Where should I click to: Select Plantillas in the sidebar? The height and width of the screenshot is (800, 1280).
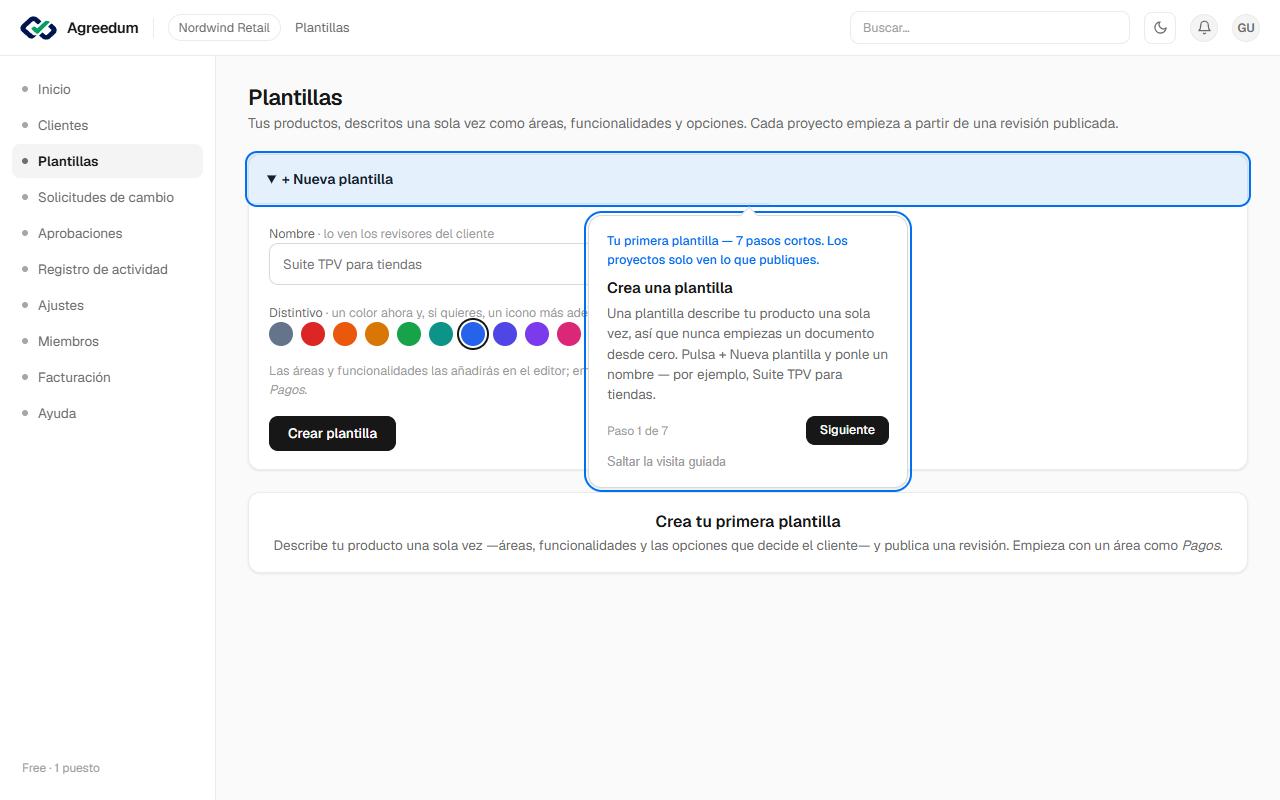(x=107, y=161)
